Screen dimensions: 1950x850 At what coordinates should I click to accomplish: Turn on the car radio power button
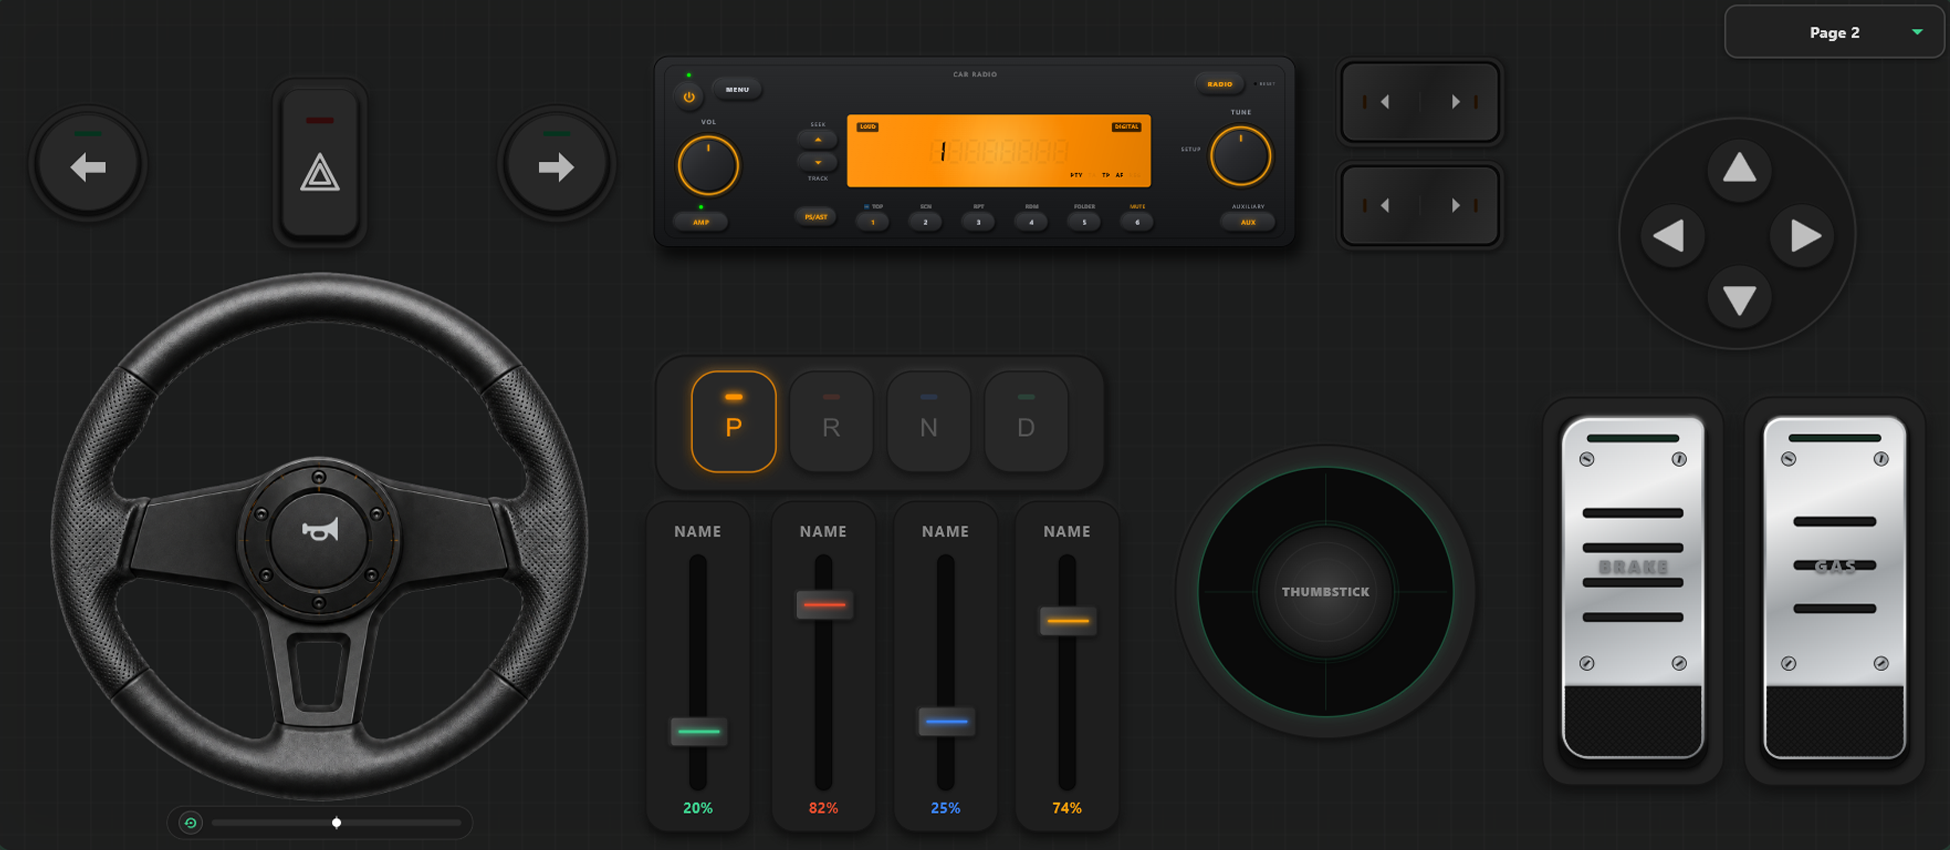point(689,97)
